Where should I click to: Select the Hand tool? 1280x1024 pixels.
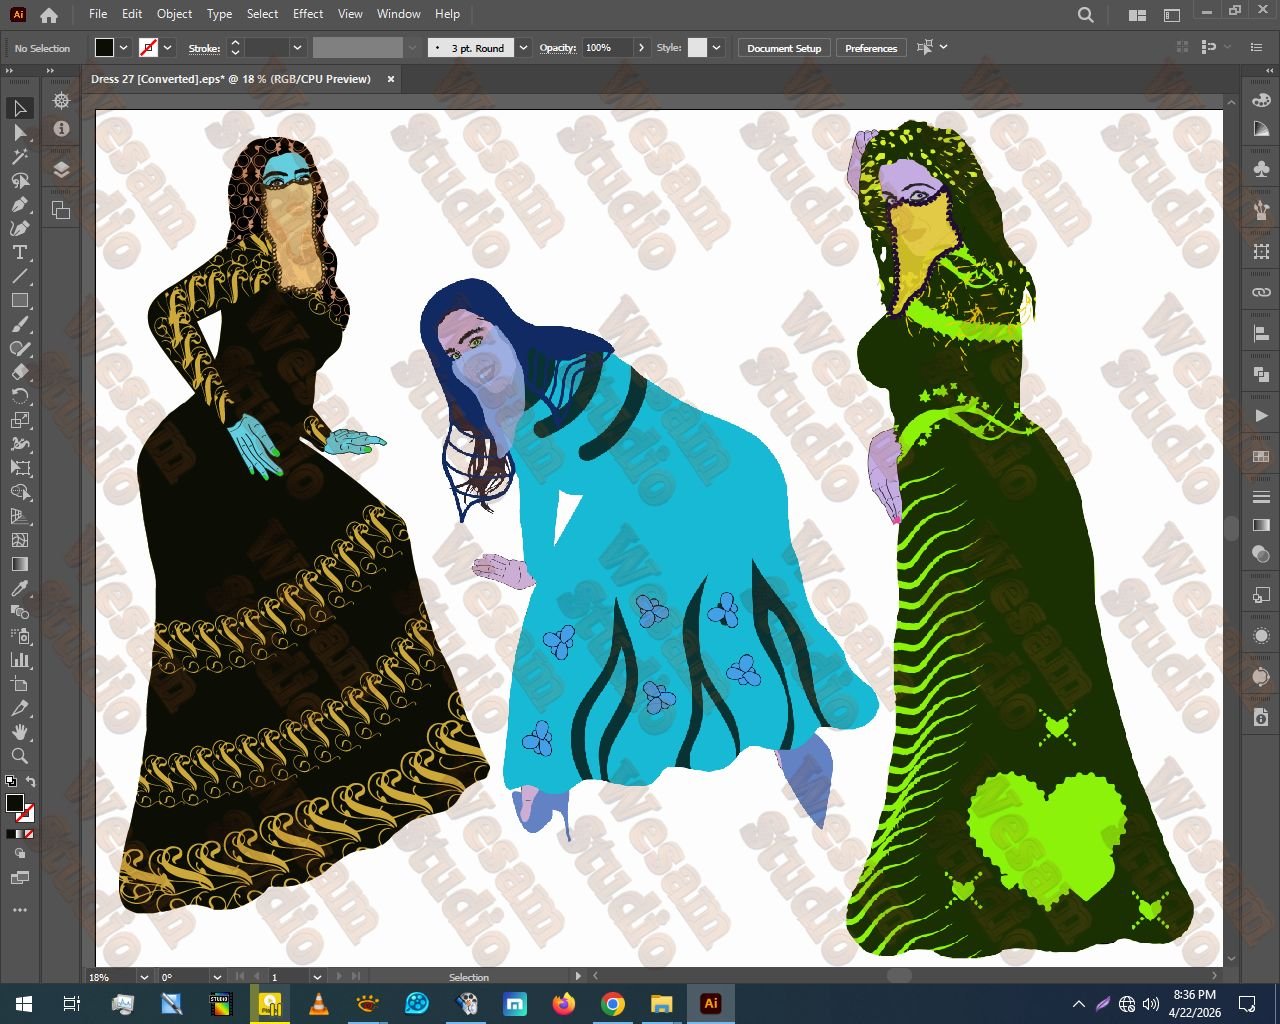pyautogui.click(x=20, y=732)
